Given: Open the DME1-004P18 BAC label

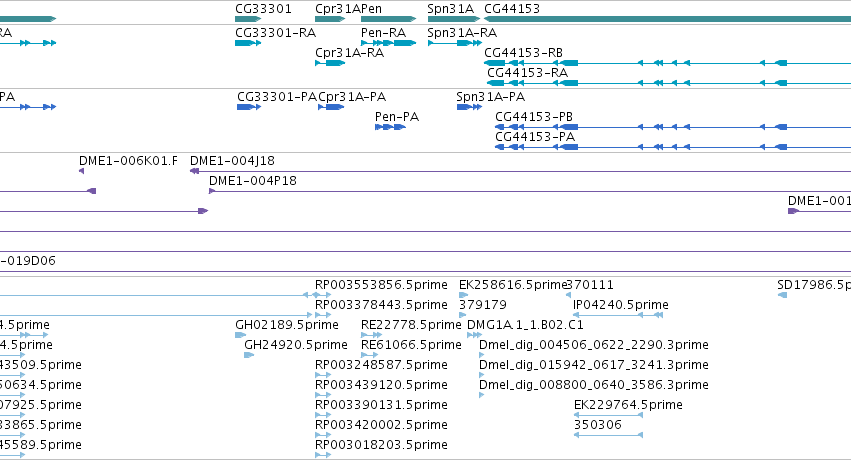Looking at the screenshot, I should tap(253, 181).
